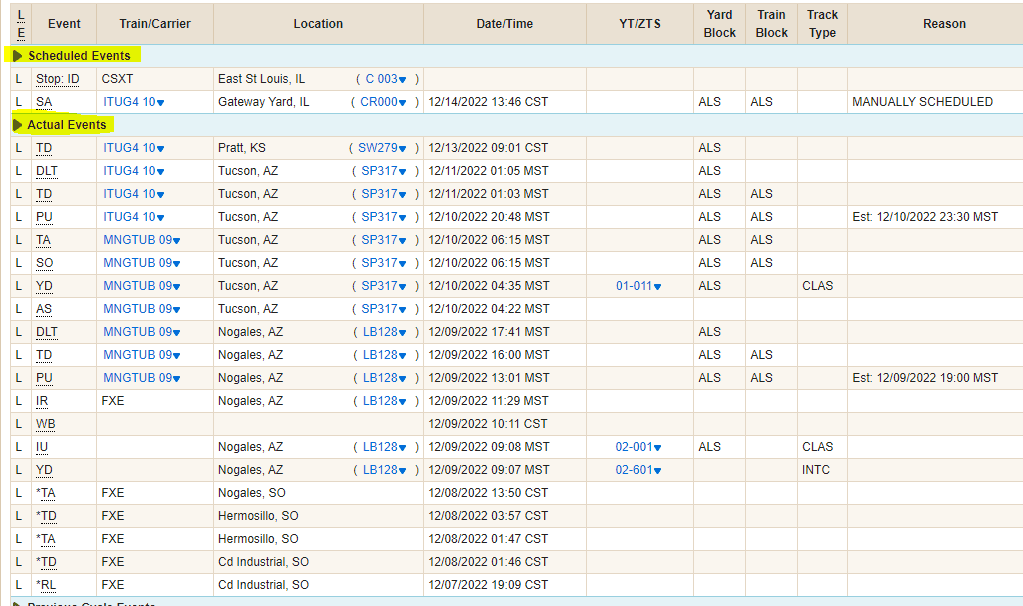Click the Yard Block column header
The image size is (1023, 606).
(x=719, y=23)
